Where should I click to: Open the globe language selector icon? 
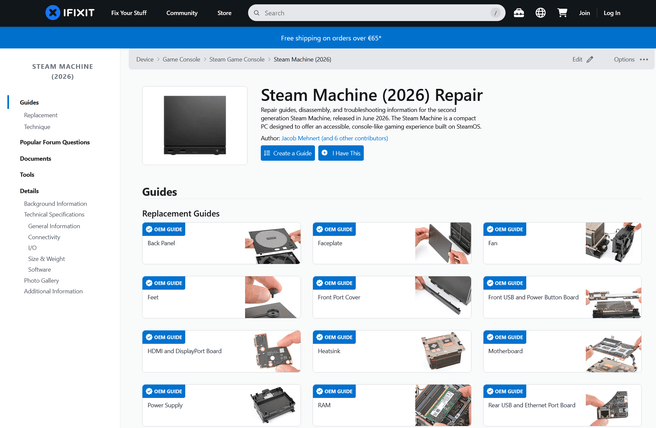point(541,13)
